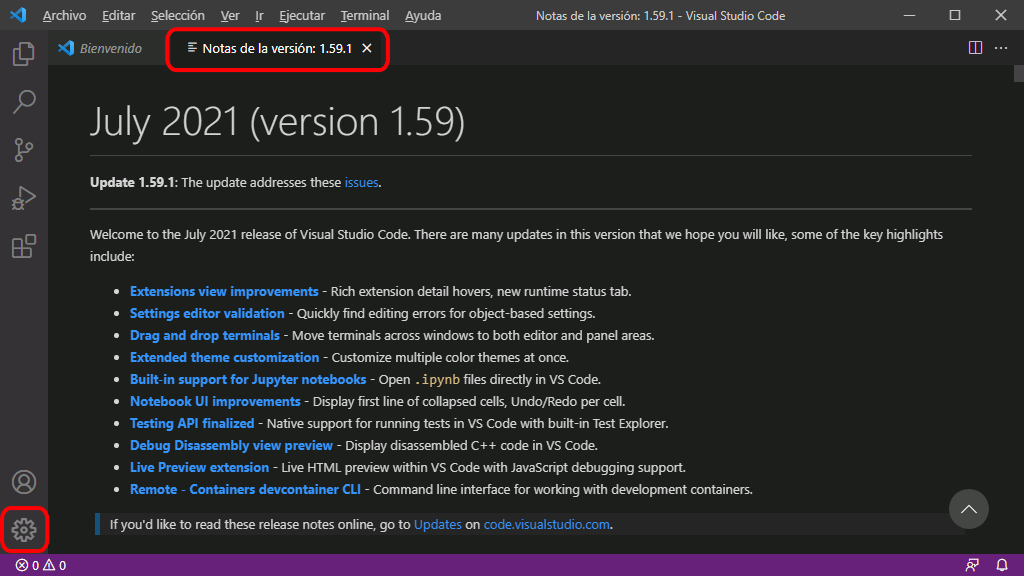Viewport: 1024px width, 576px height.
Task: Open the Ir menu
Action: pyautogui.click(x=259, y=15)
